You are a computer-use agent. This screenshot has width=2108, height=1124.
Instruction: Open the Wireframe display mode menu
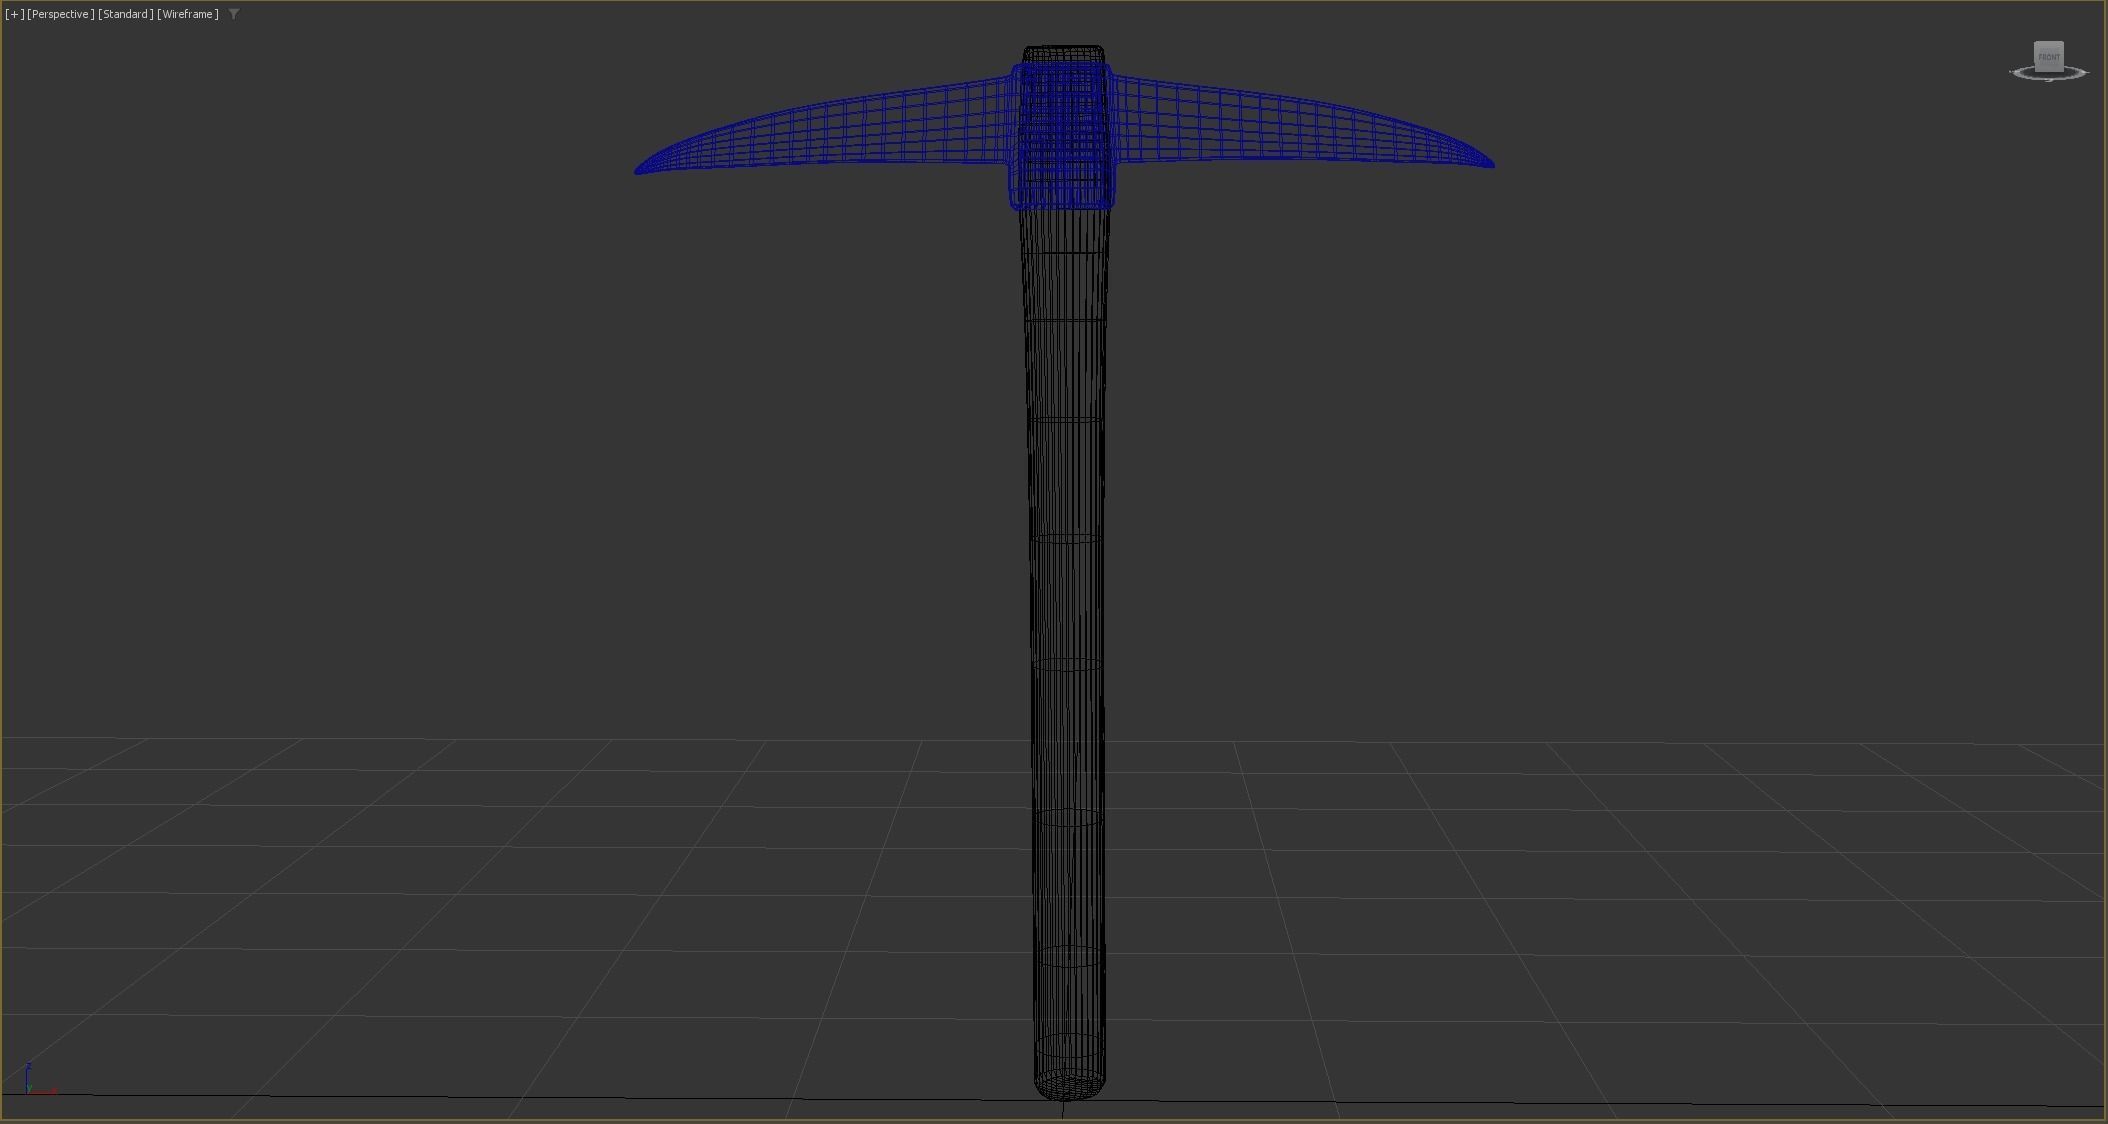tap(188, 14)
